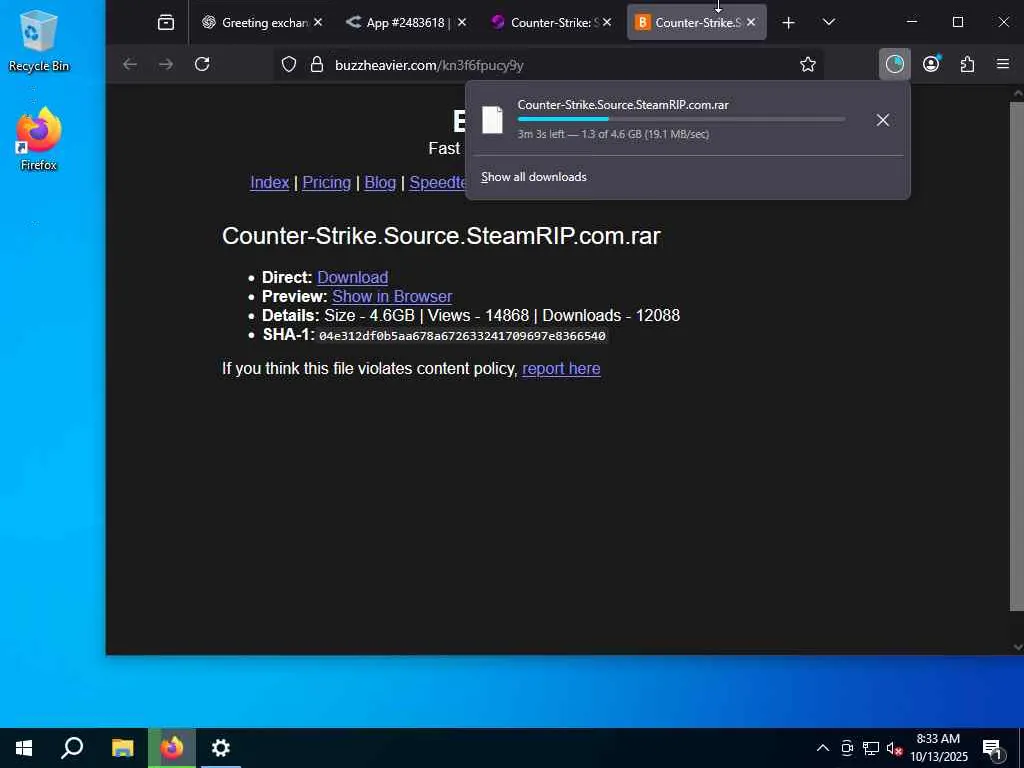Open the Speedtest link

point(438,182)
